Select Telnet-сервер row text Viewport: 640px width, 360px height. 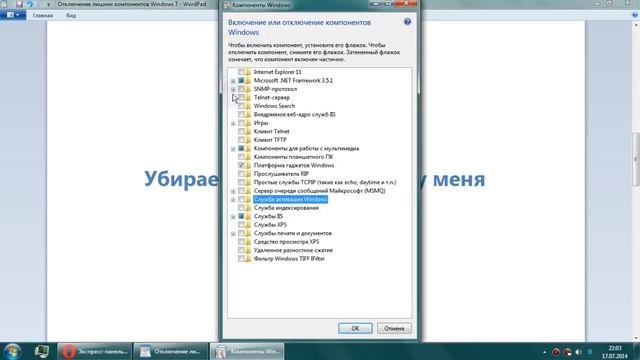(x=271, y=97)
